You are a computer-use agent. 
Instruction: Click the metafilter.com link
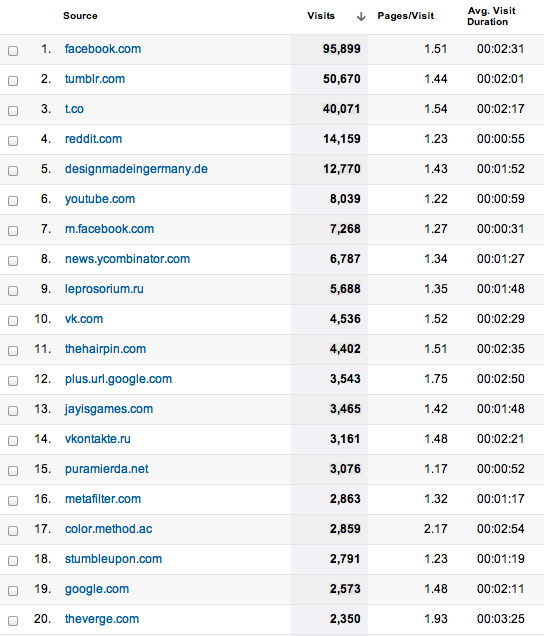coord(103,499)
